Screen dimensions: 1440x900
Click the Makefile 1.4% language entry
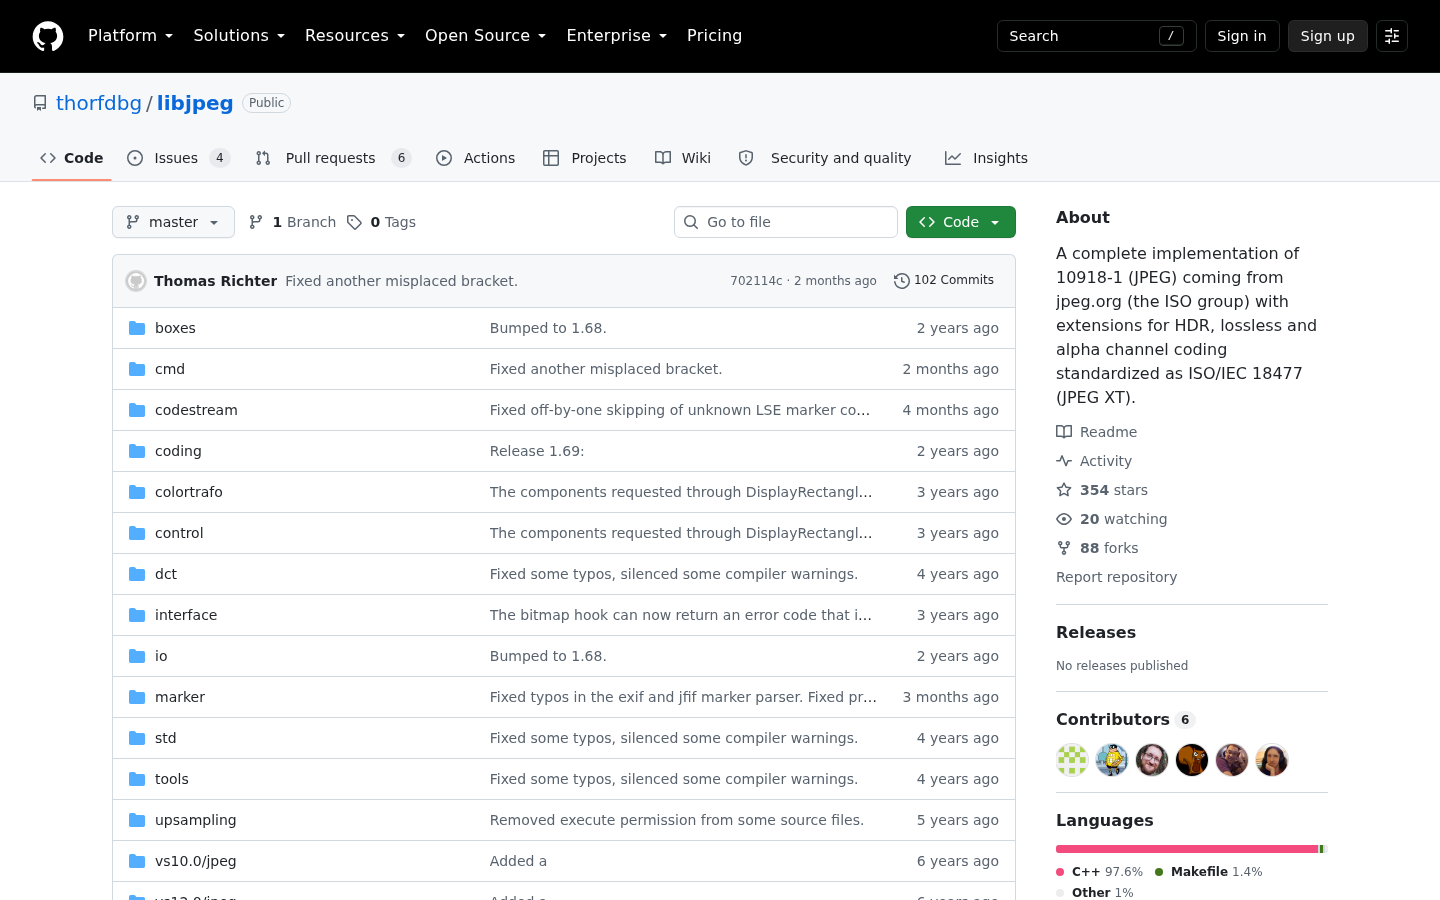pos(1208,872)
